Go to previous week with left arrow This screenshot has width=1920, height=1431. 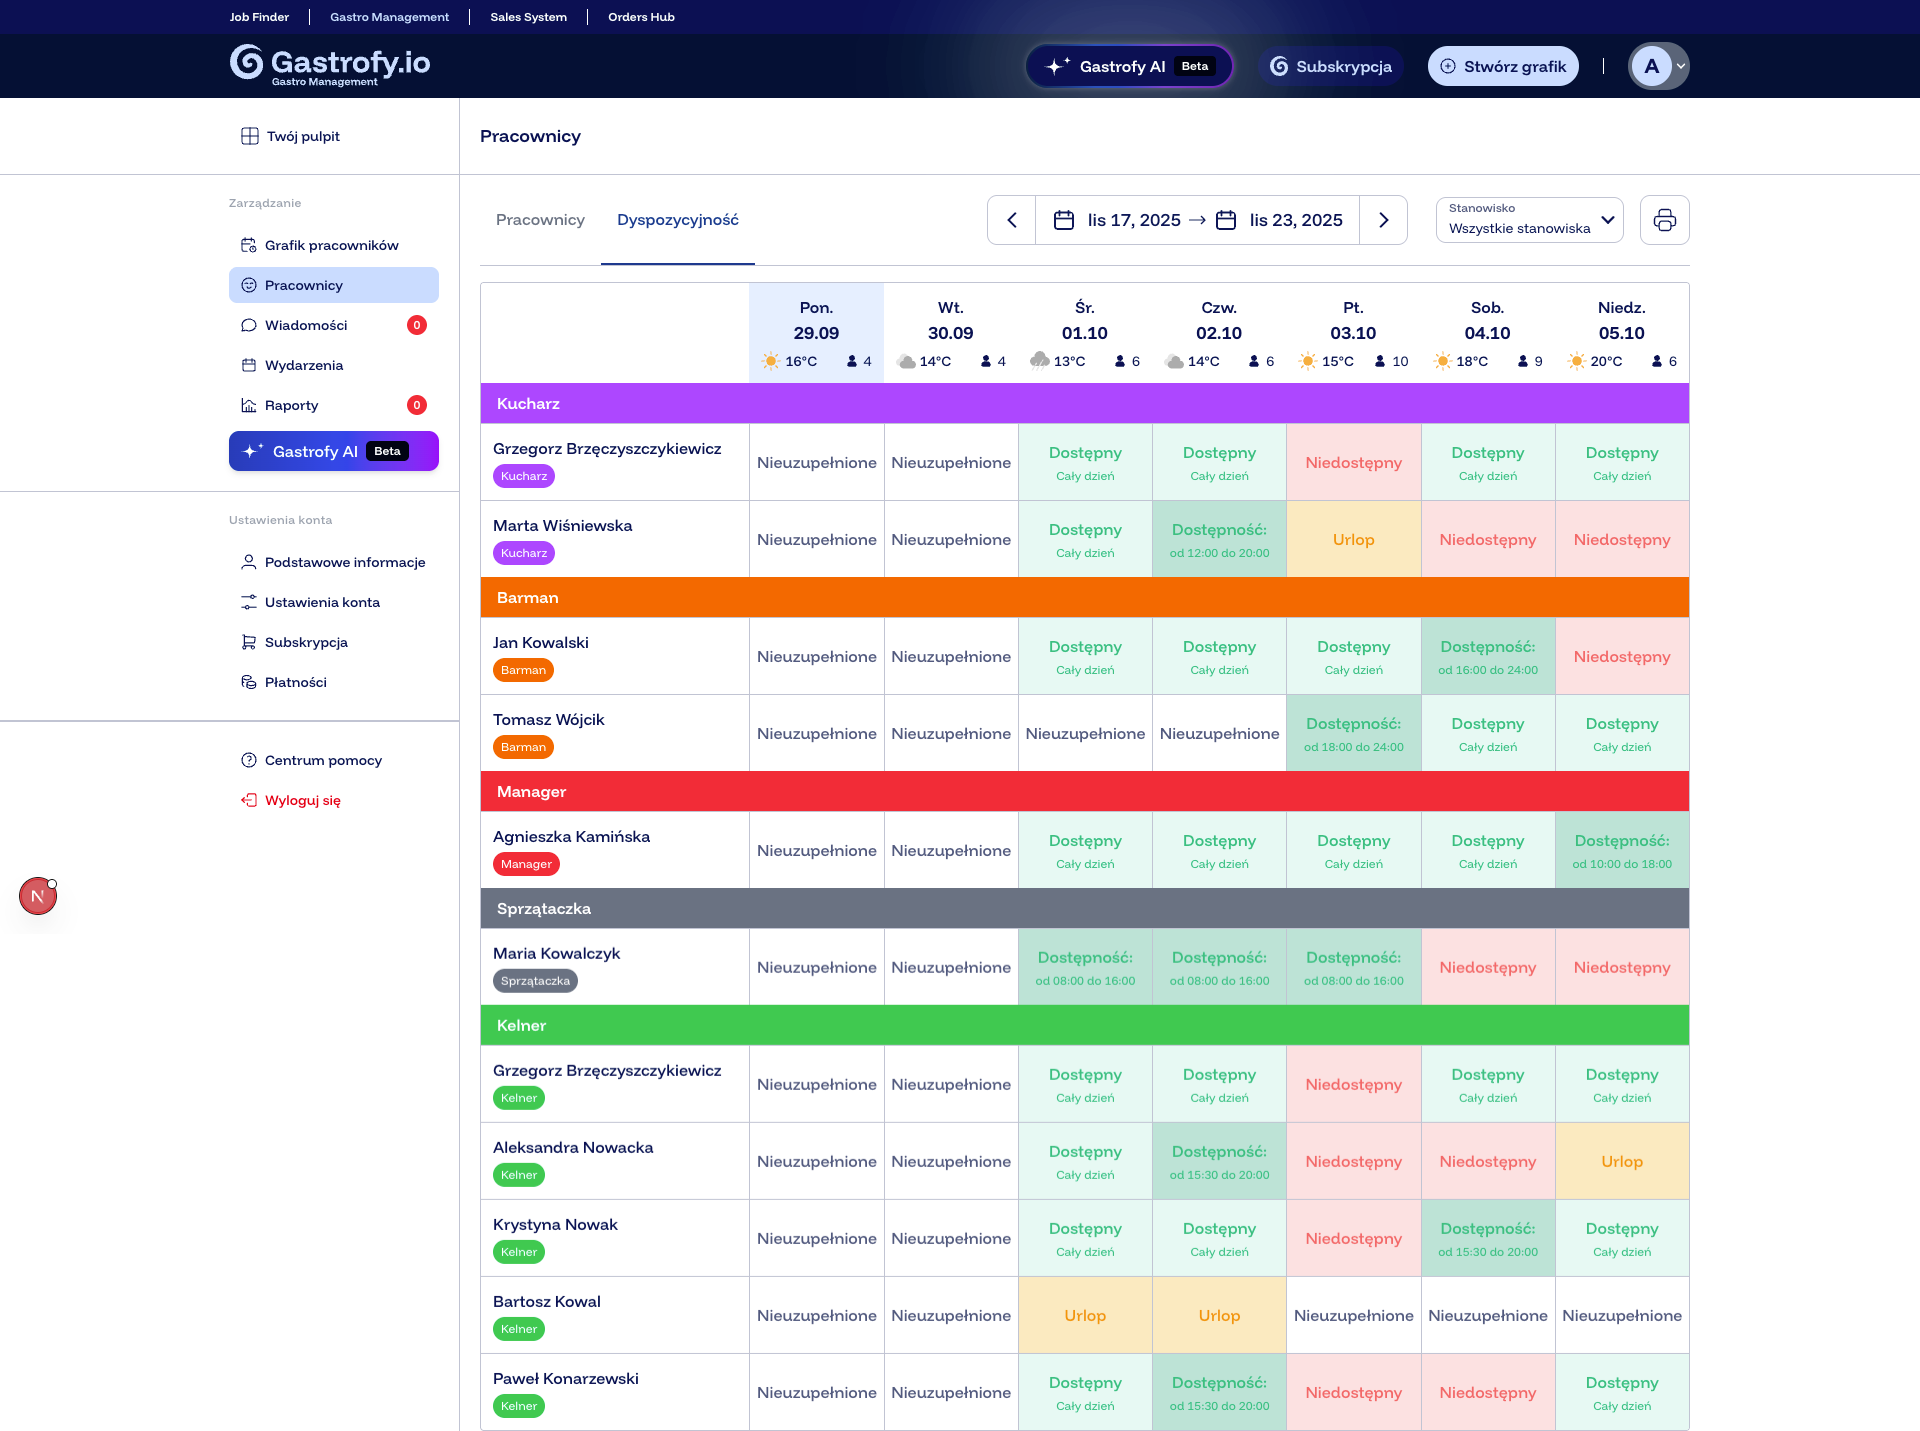[x=1012, y=220]
